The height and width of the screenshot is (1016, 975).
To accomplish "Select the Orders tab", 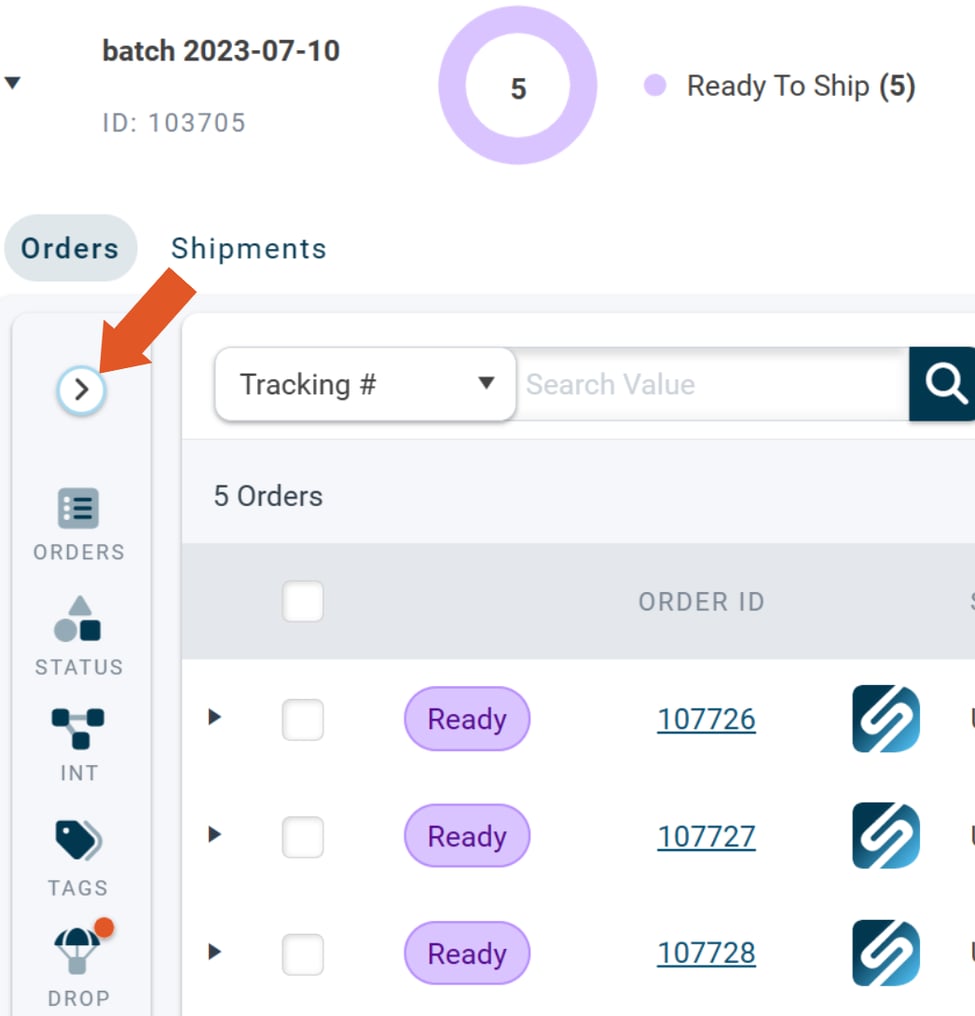I will [x=70, y=248].
